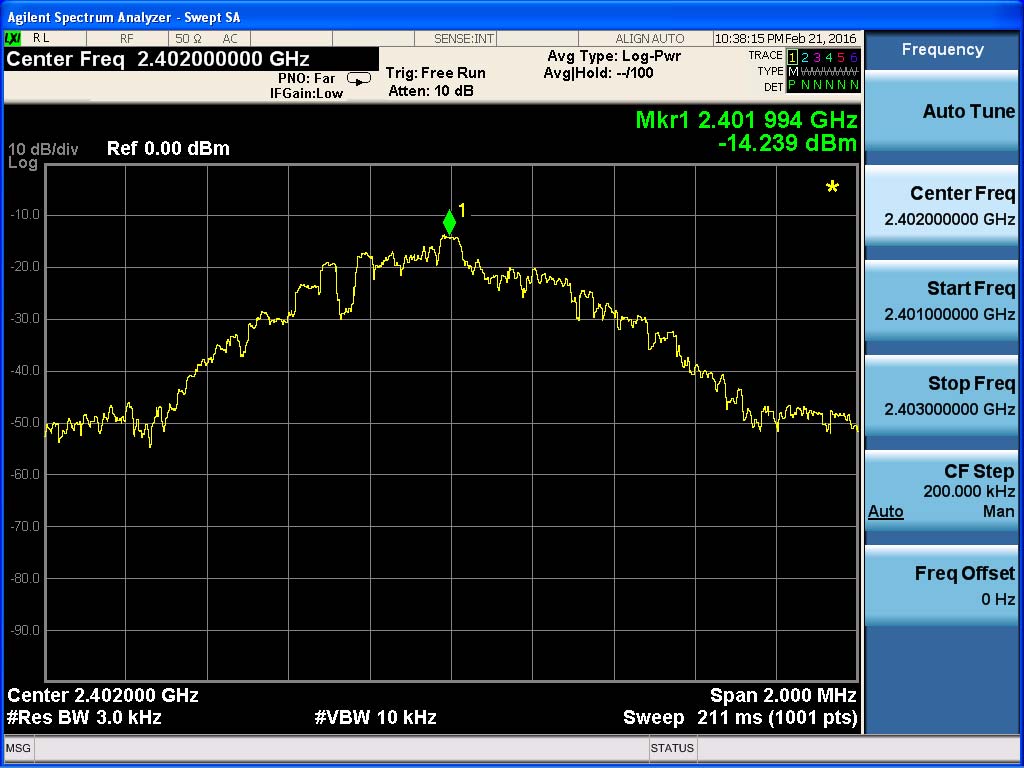
Task: Open the CF Step softkey
Action: [x=941, y=491]
